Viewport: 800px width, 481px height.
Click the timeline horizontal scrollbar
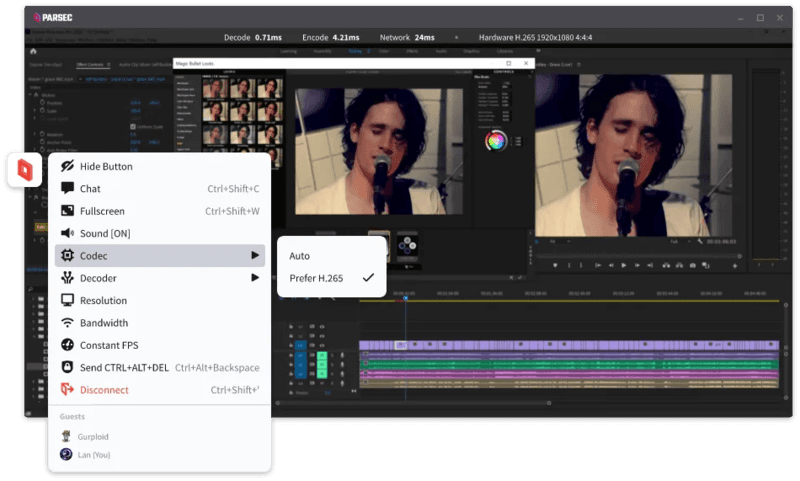413,403
